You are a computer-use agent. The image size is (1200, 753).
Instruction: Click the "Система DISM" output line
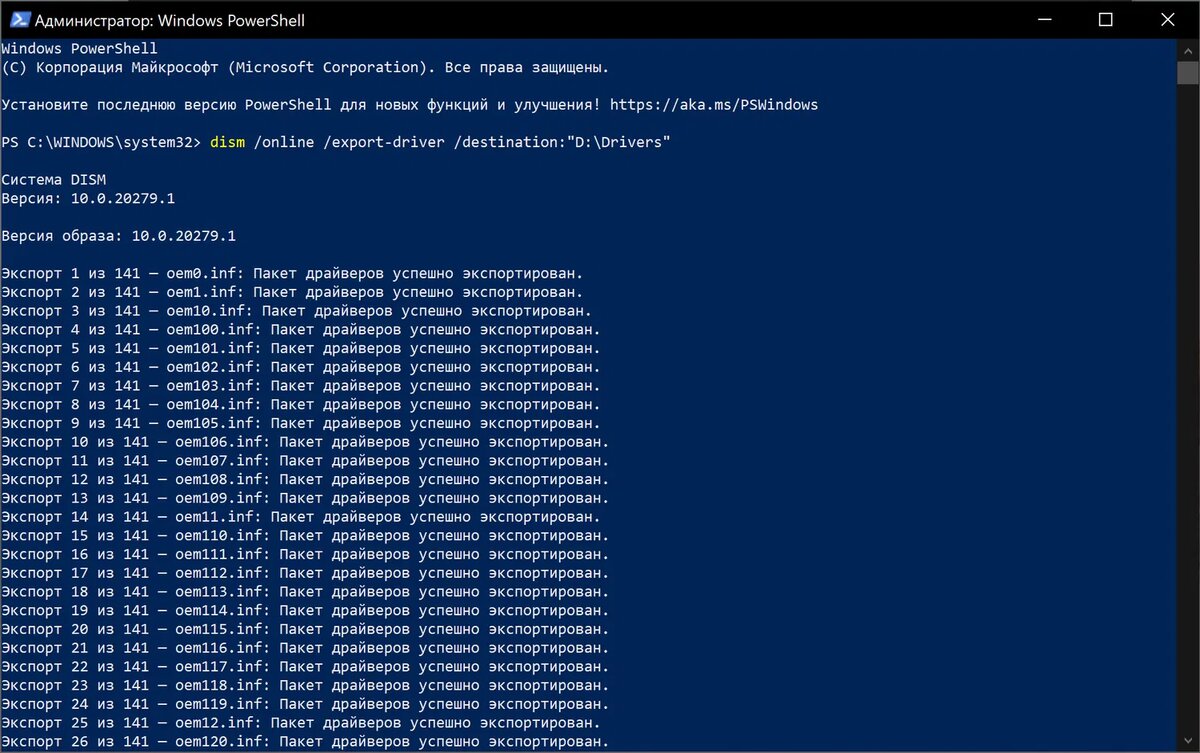53,180
